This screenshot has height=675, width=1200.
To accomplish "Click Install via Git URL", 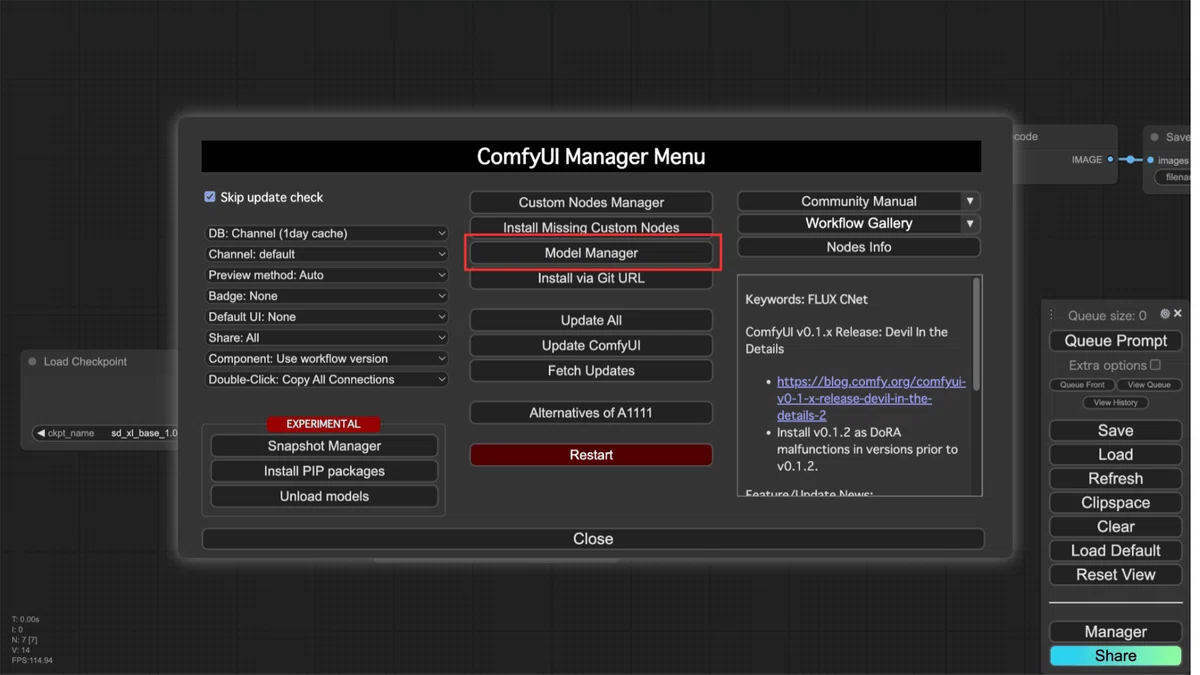I will 591,278.
